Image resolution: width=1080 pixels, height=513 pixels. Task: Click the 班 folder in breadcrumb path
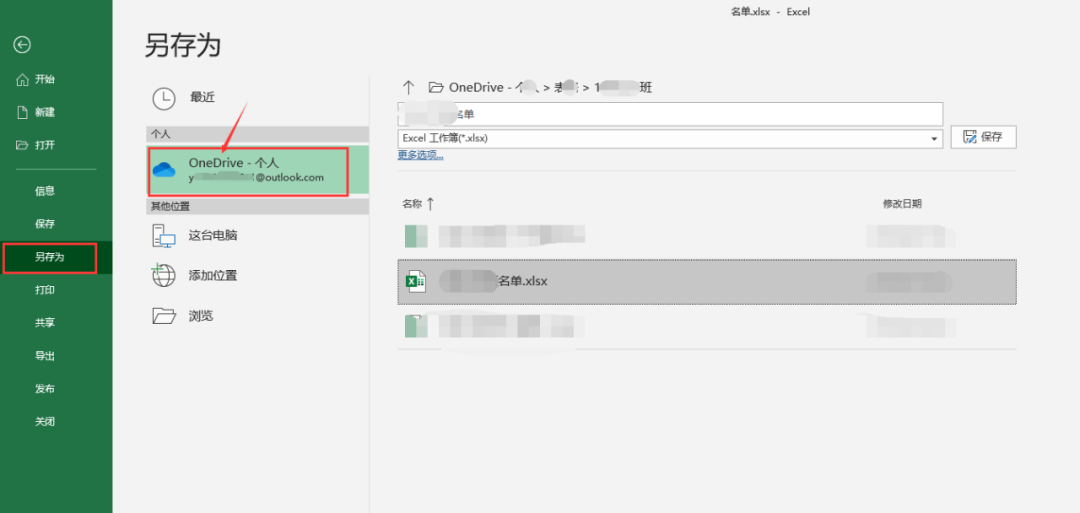click(x=623, y=87)
